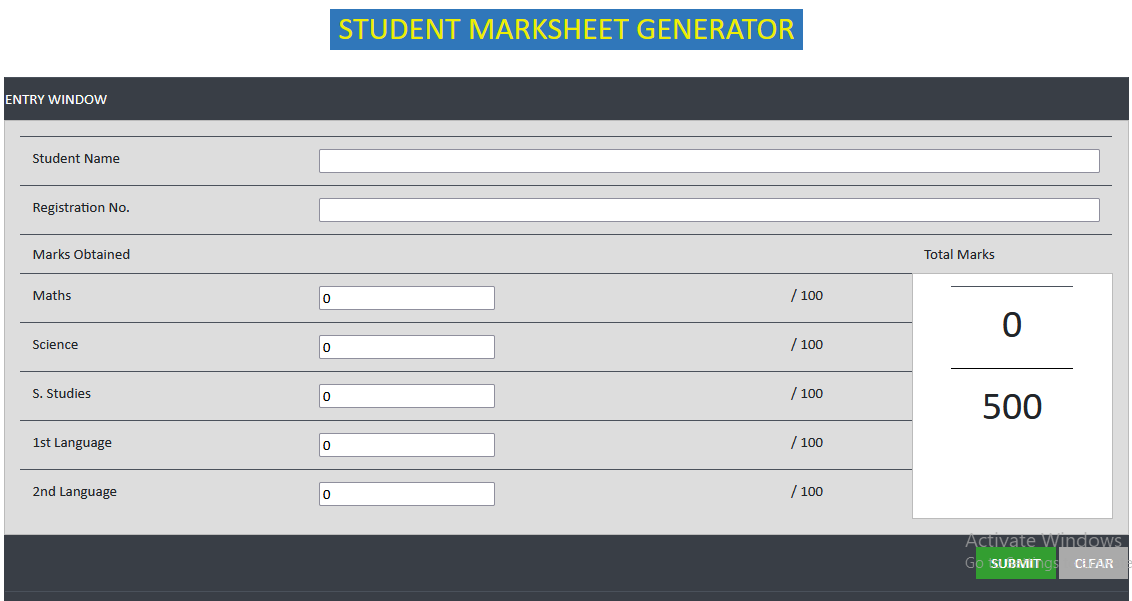Focus the S. Studies marks input
This screenshot has width=1132, height=601.
(406, 396)
